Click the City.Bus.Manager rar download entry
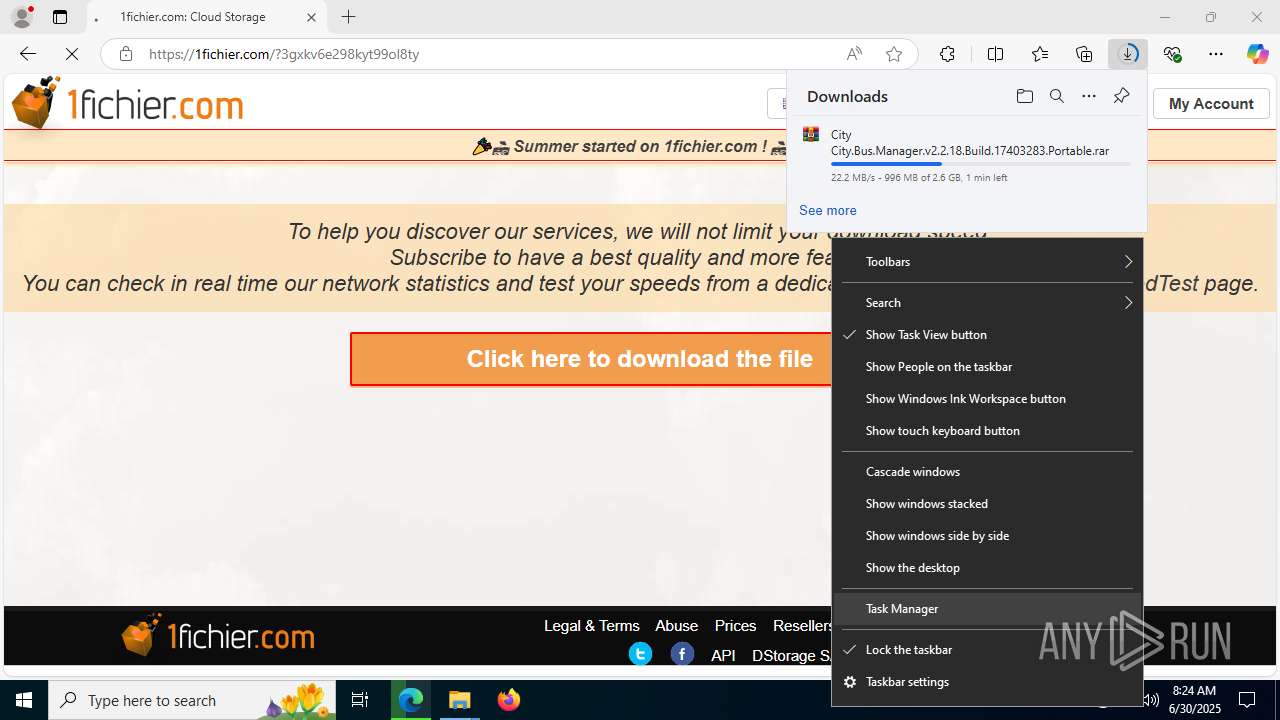 966,155
